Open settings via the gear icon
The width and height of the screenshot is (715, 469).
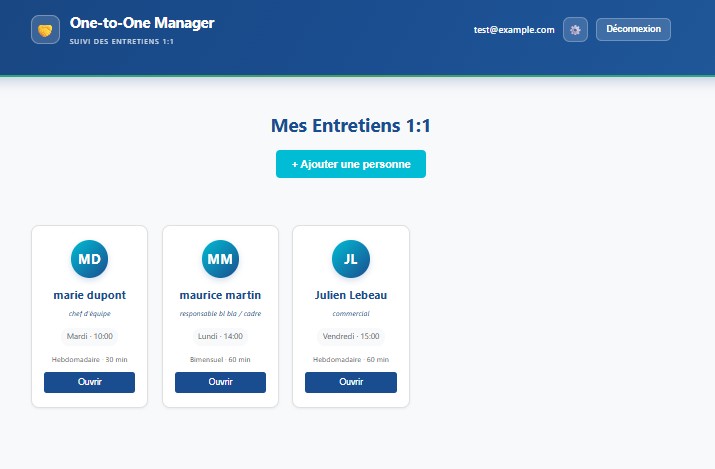coord(575,30)
